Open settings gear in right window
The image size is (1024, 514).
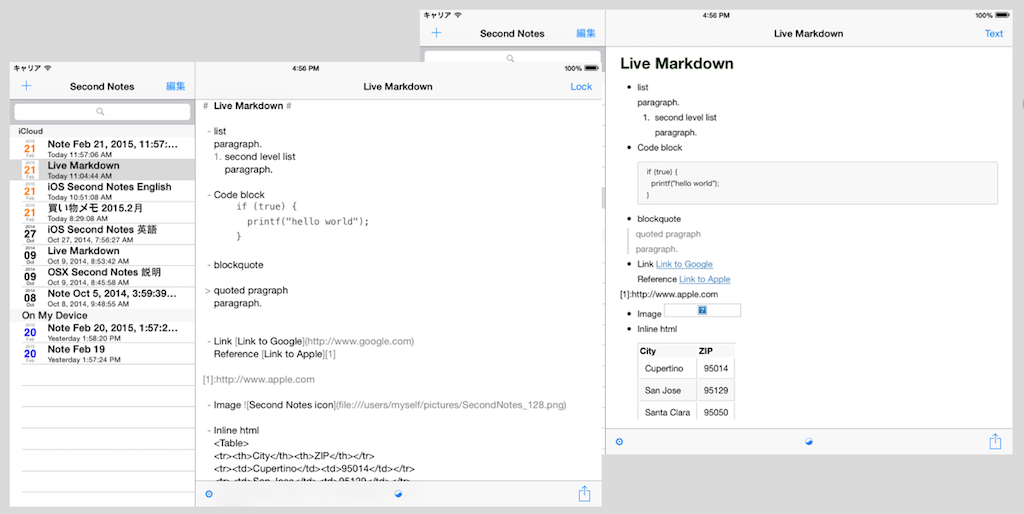(619, 442)
